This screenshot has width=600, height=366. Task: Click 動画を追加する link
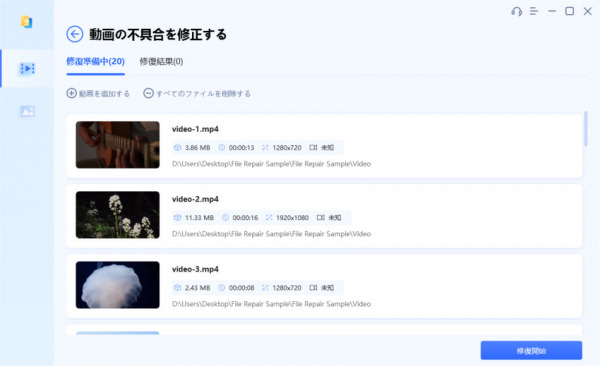tap(104, 93)
